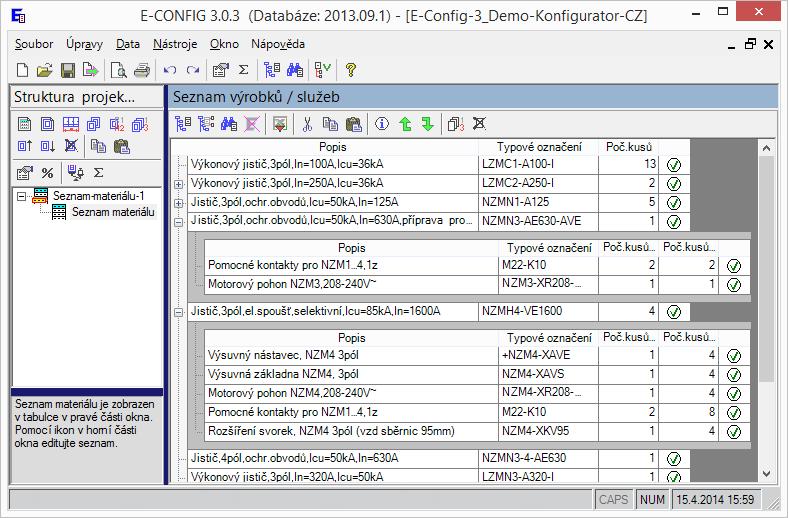Click the yellow question mark help icon

coord(351,70)
